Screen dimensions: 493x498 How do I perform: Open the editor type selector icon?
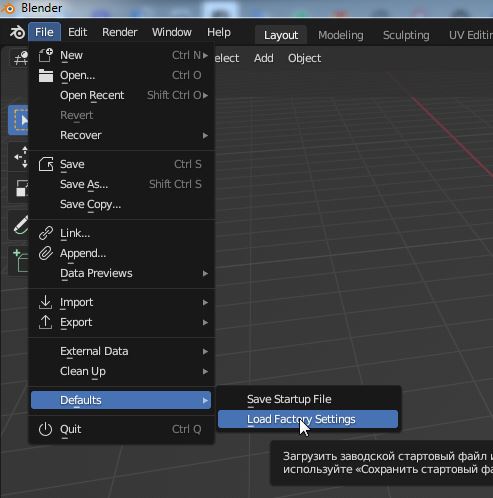[21, 58]
